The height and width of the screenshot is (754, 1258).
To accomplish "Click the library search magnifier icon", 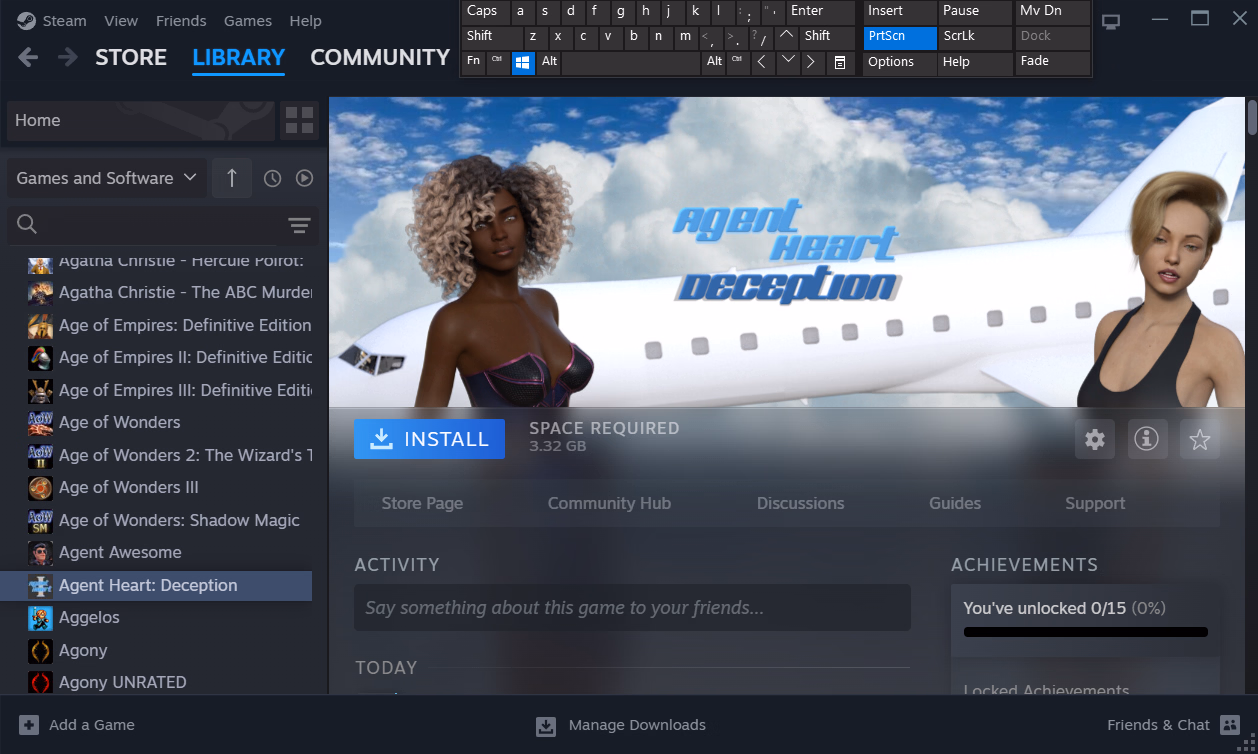I will [28, 224].
